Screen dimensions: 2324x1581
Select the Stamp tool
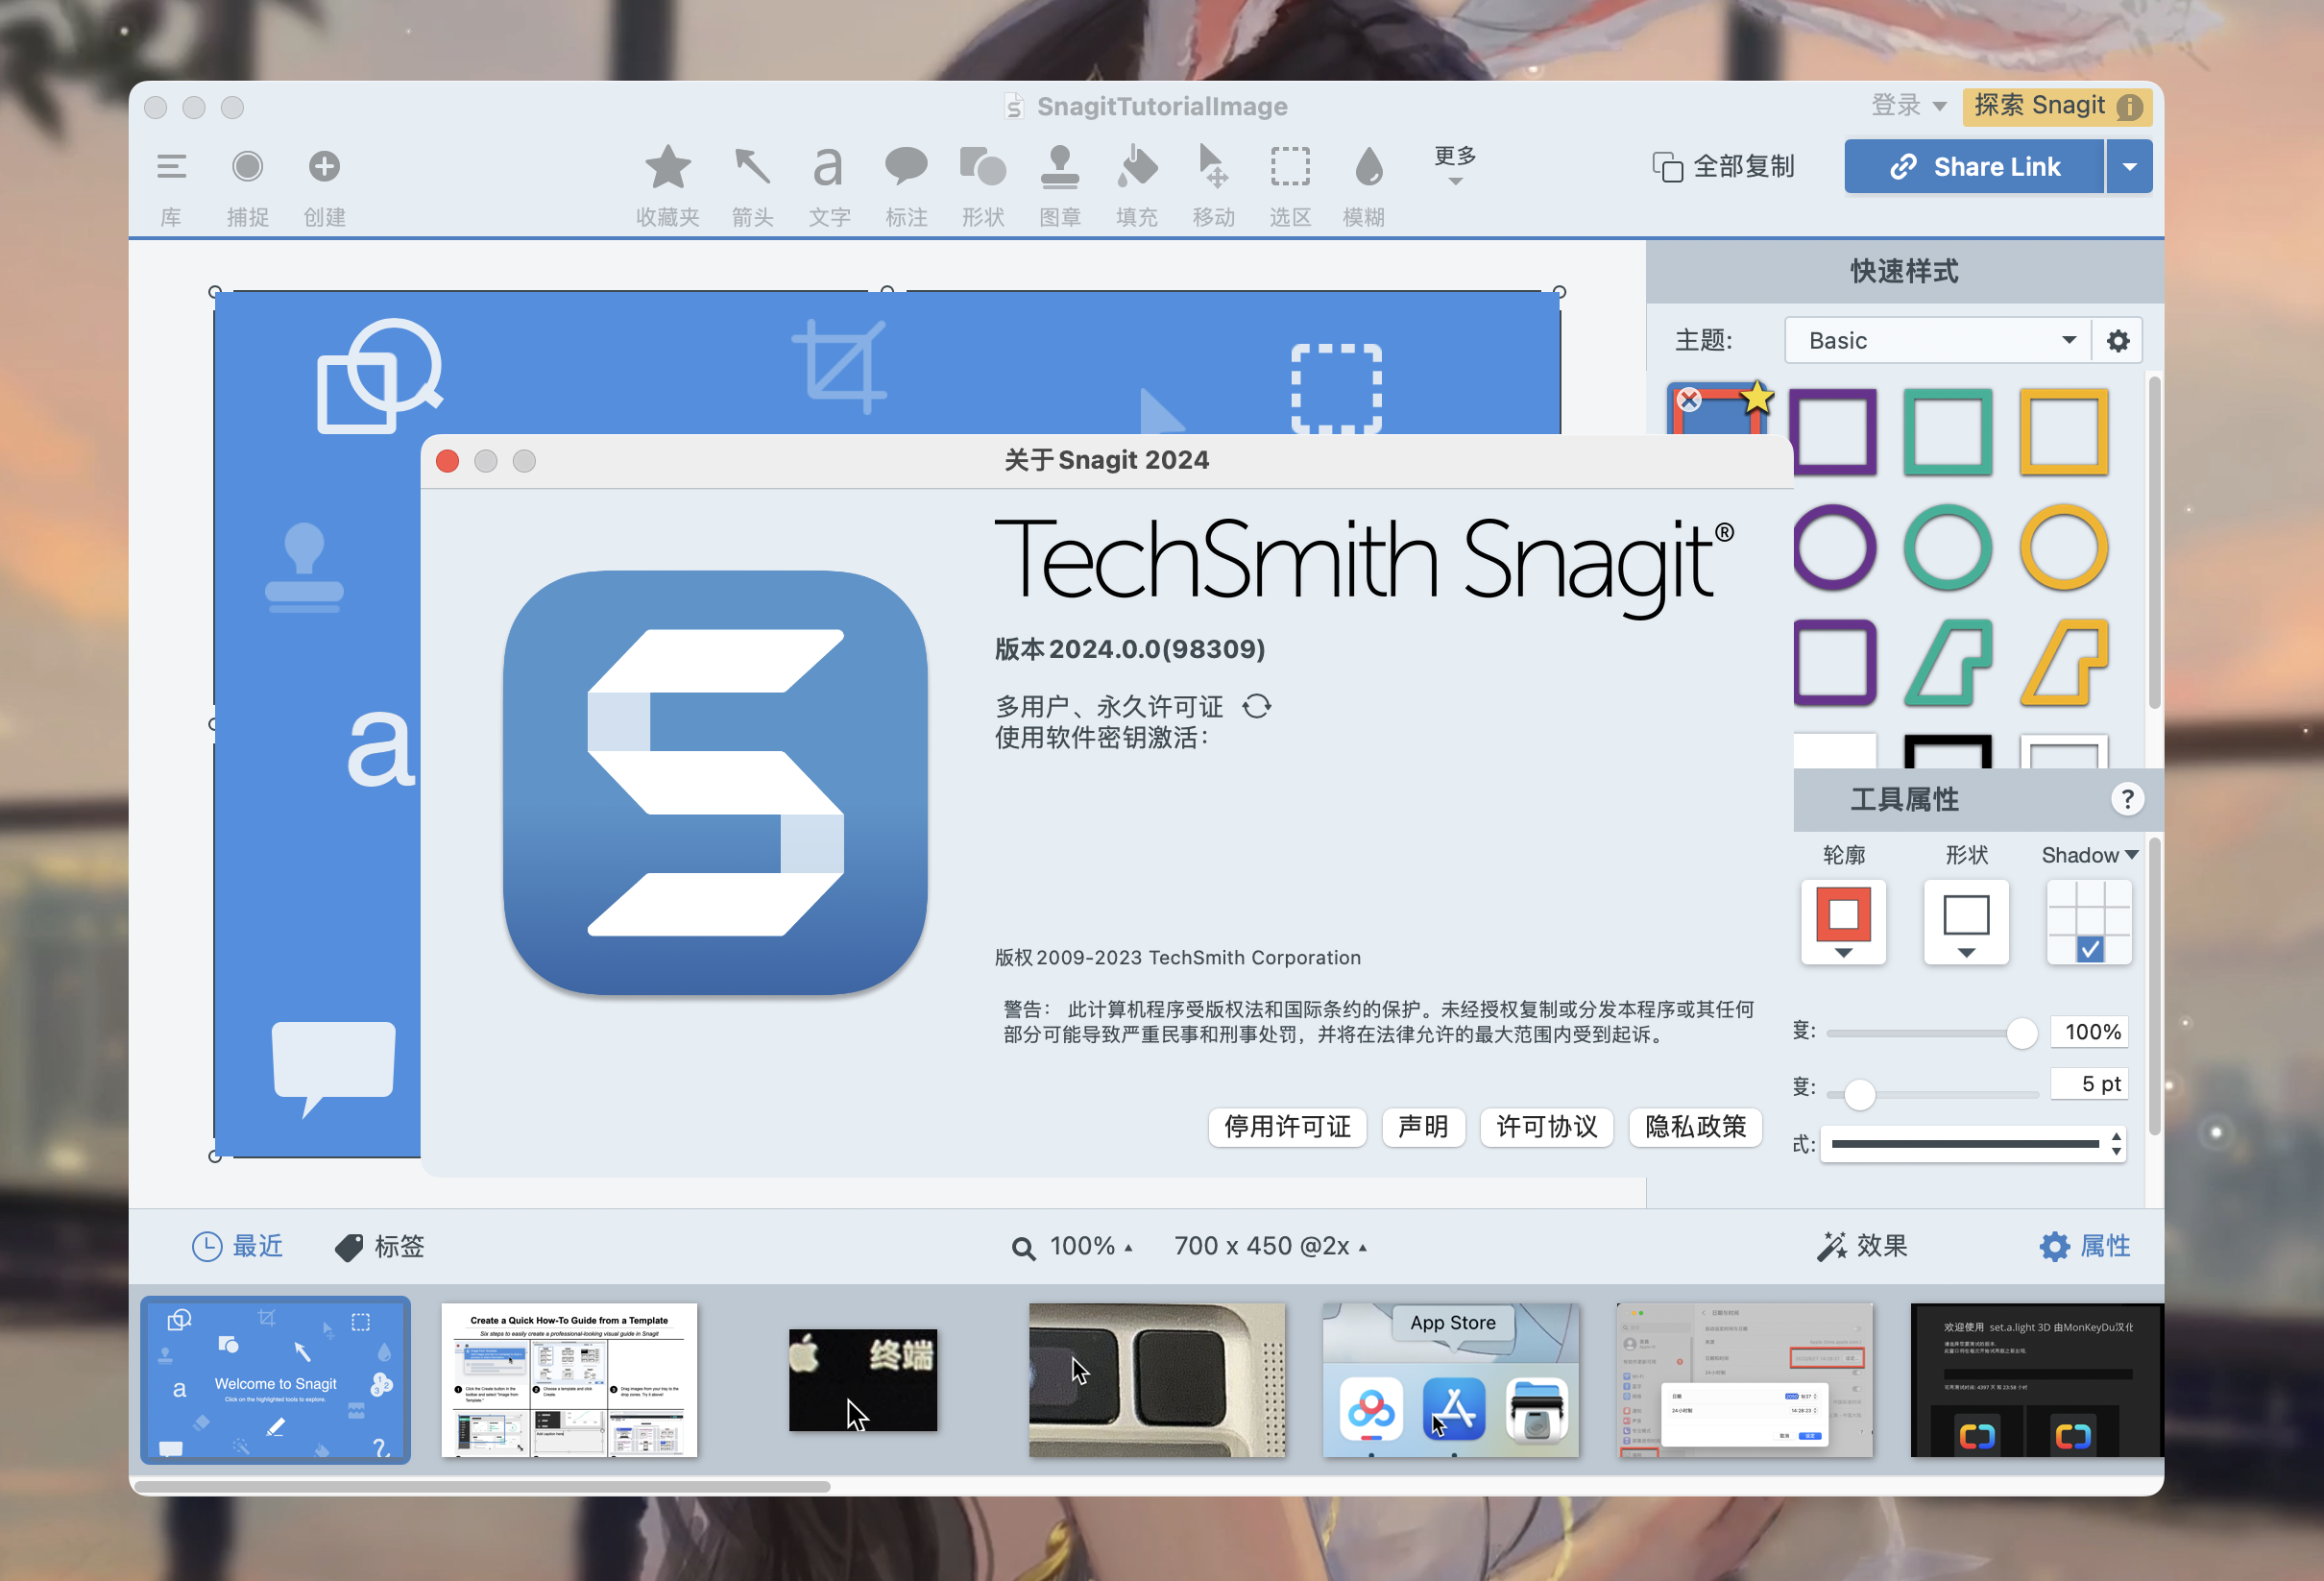tap(1059, 166)
